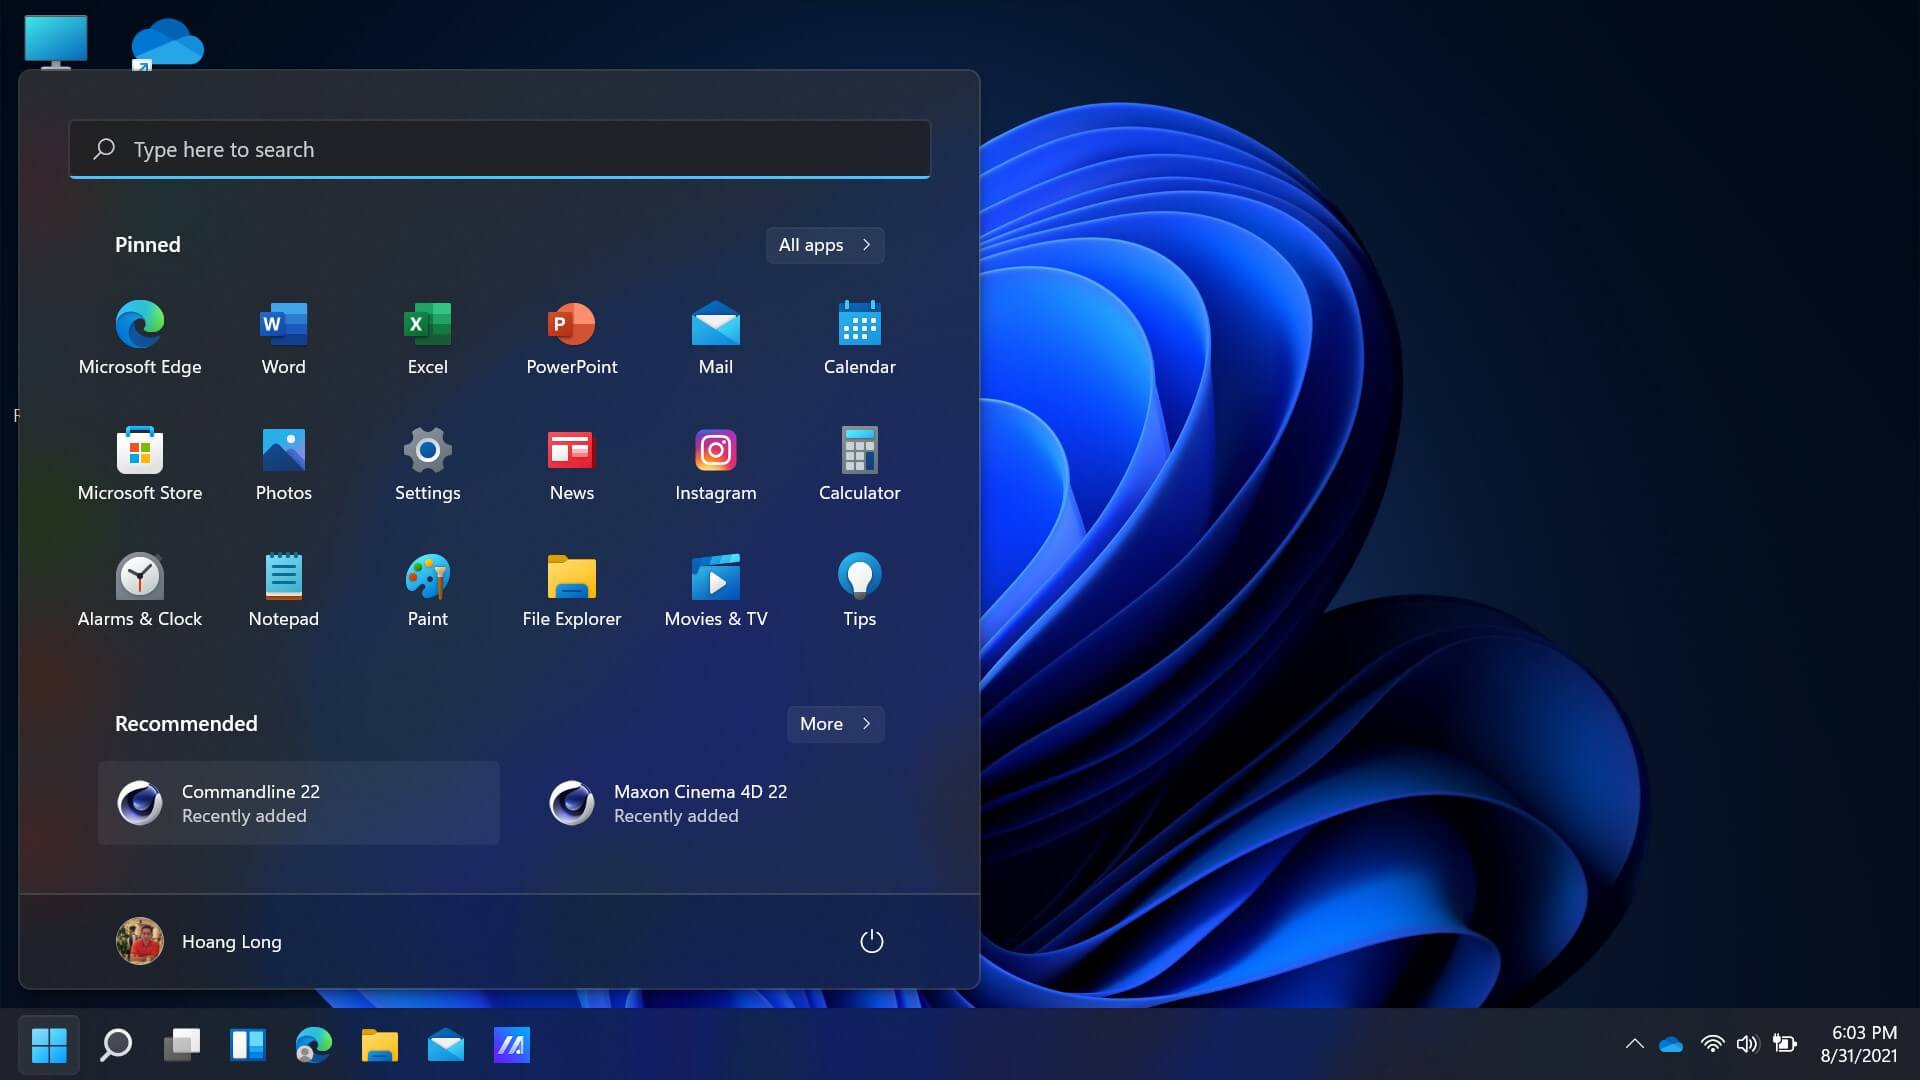The width and height of the screenshot is (1920, 1080).
Task: Open the Tips app
Action: (x=860, y=590)
